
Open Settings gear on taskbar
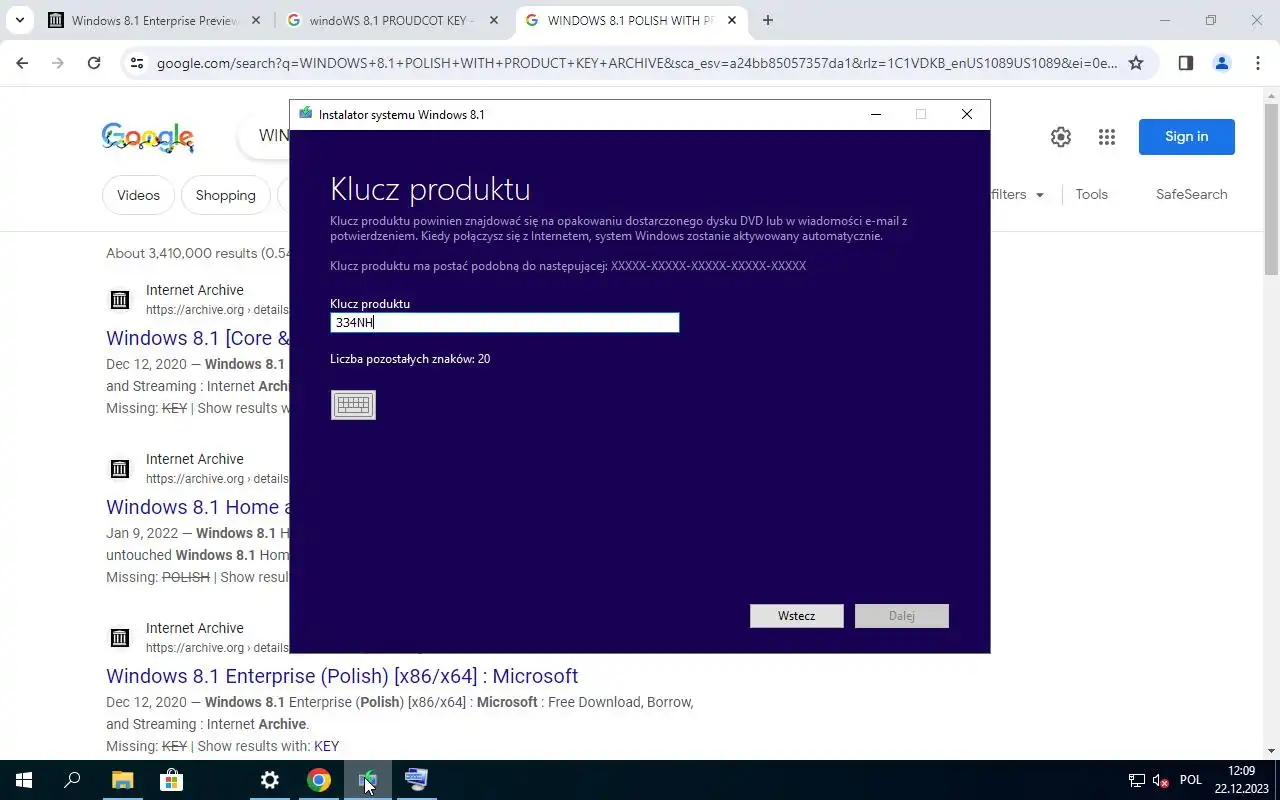pos(270,780)
